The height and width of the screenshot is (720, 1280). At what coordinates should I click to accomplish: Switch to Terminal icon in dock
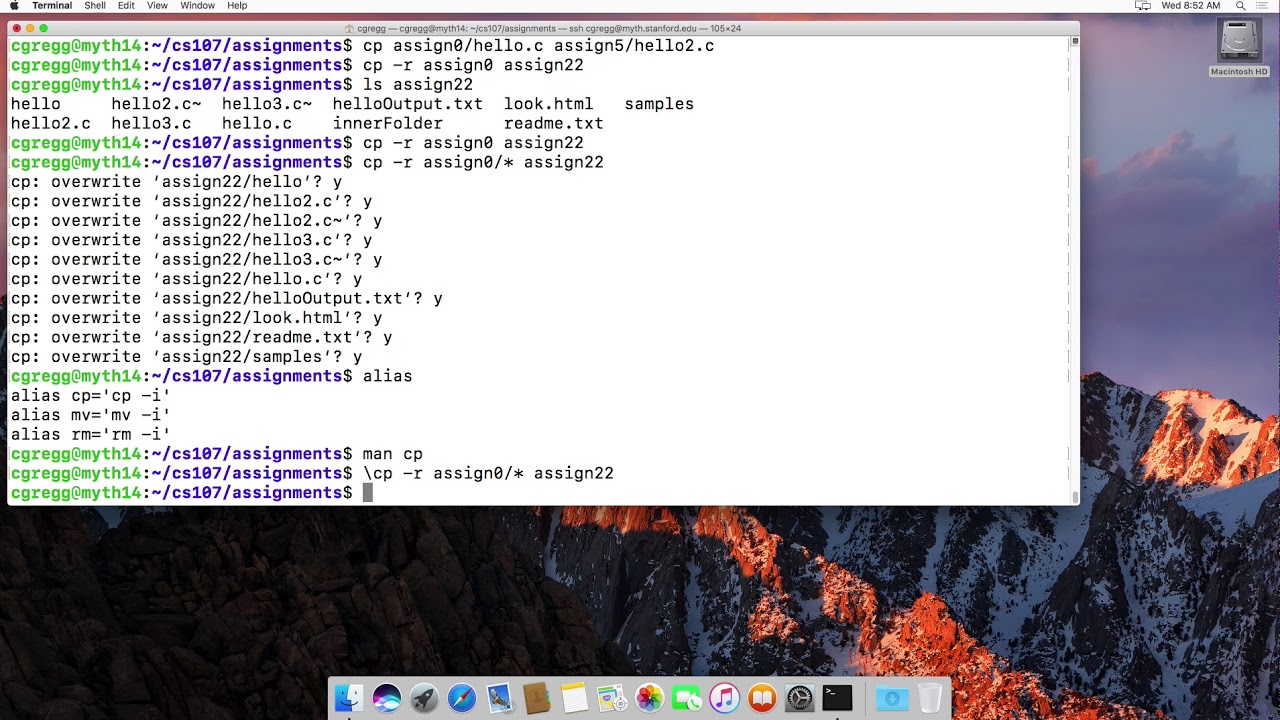pos(837,698)
